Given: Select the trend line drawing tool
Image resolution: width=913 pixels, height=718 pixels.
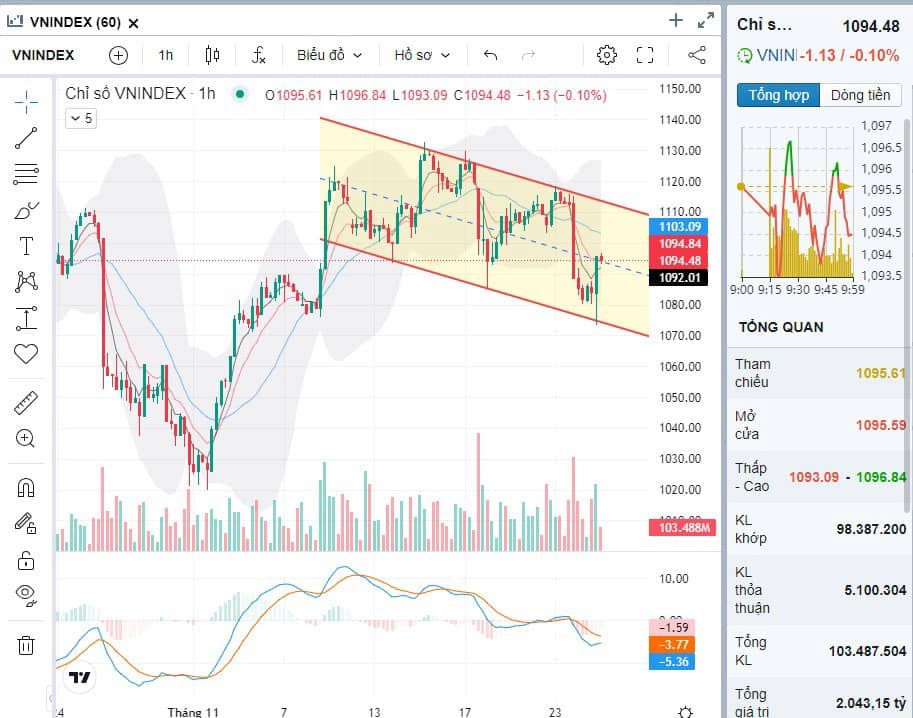Looking at the screenshot, I should pyautogui.click(x=26, y=138).
